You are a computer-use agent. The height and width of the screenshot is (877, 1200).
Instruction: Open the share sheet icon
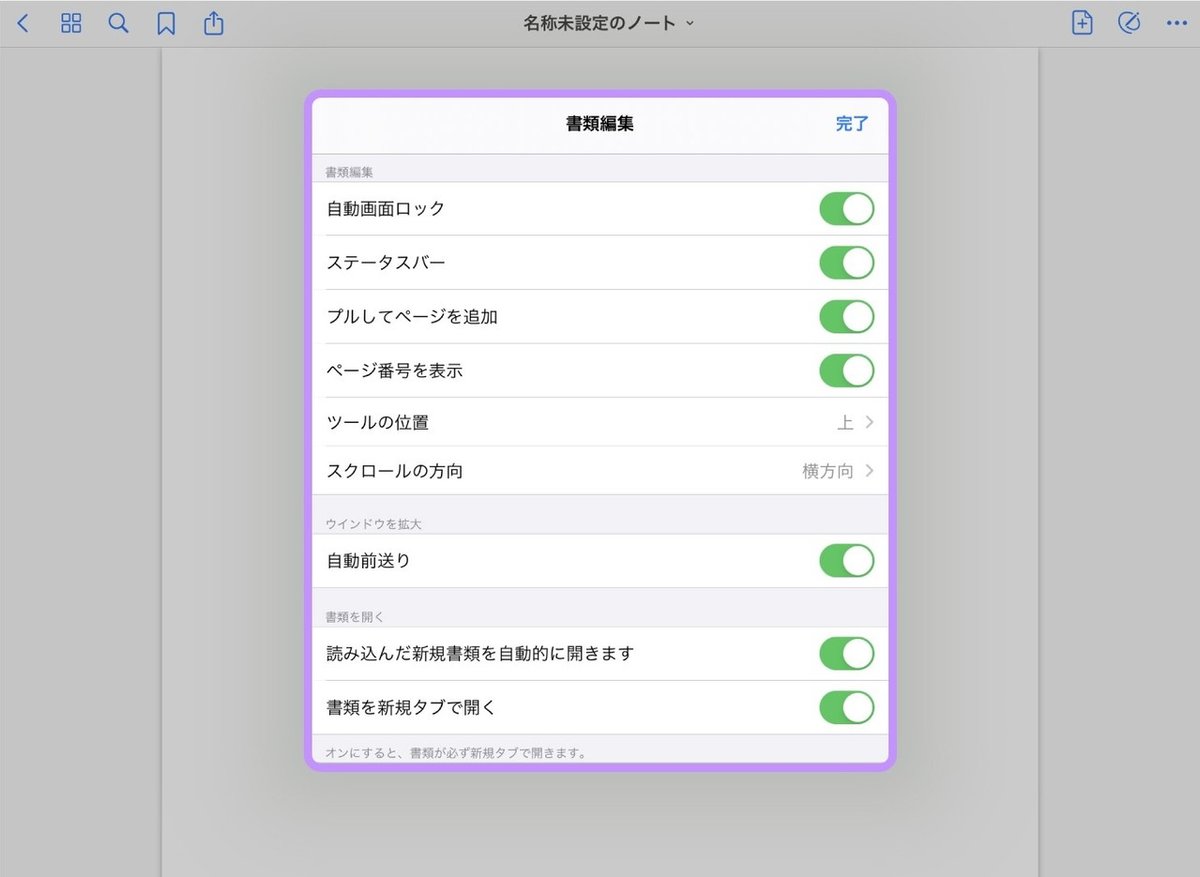(x=213, y=22)
